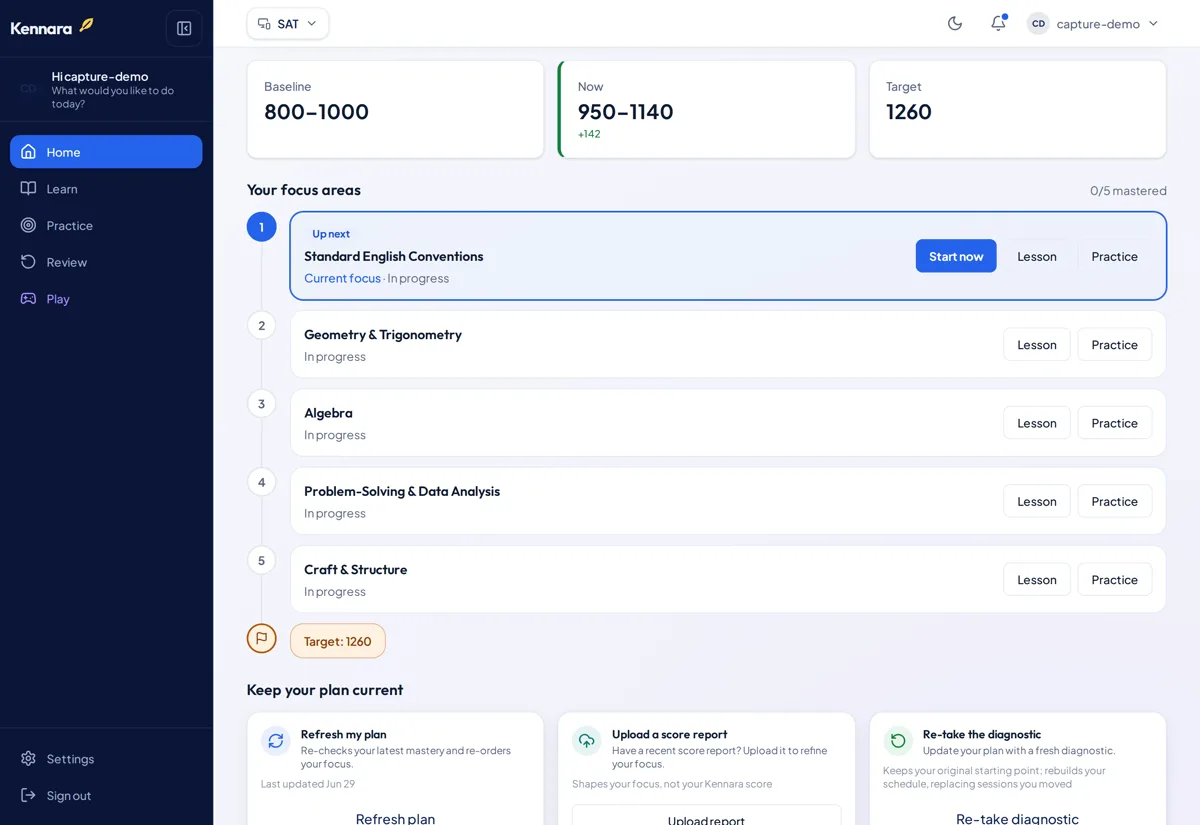Open Practice for Geometry & Trigonometry
Viewport: 1200px width, 825px height.
click(x=1115, y=345)
